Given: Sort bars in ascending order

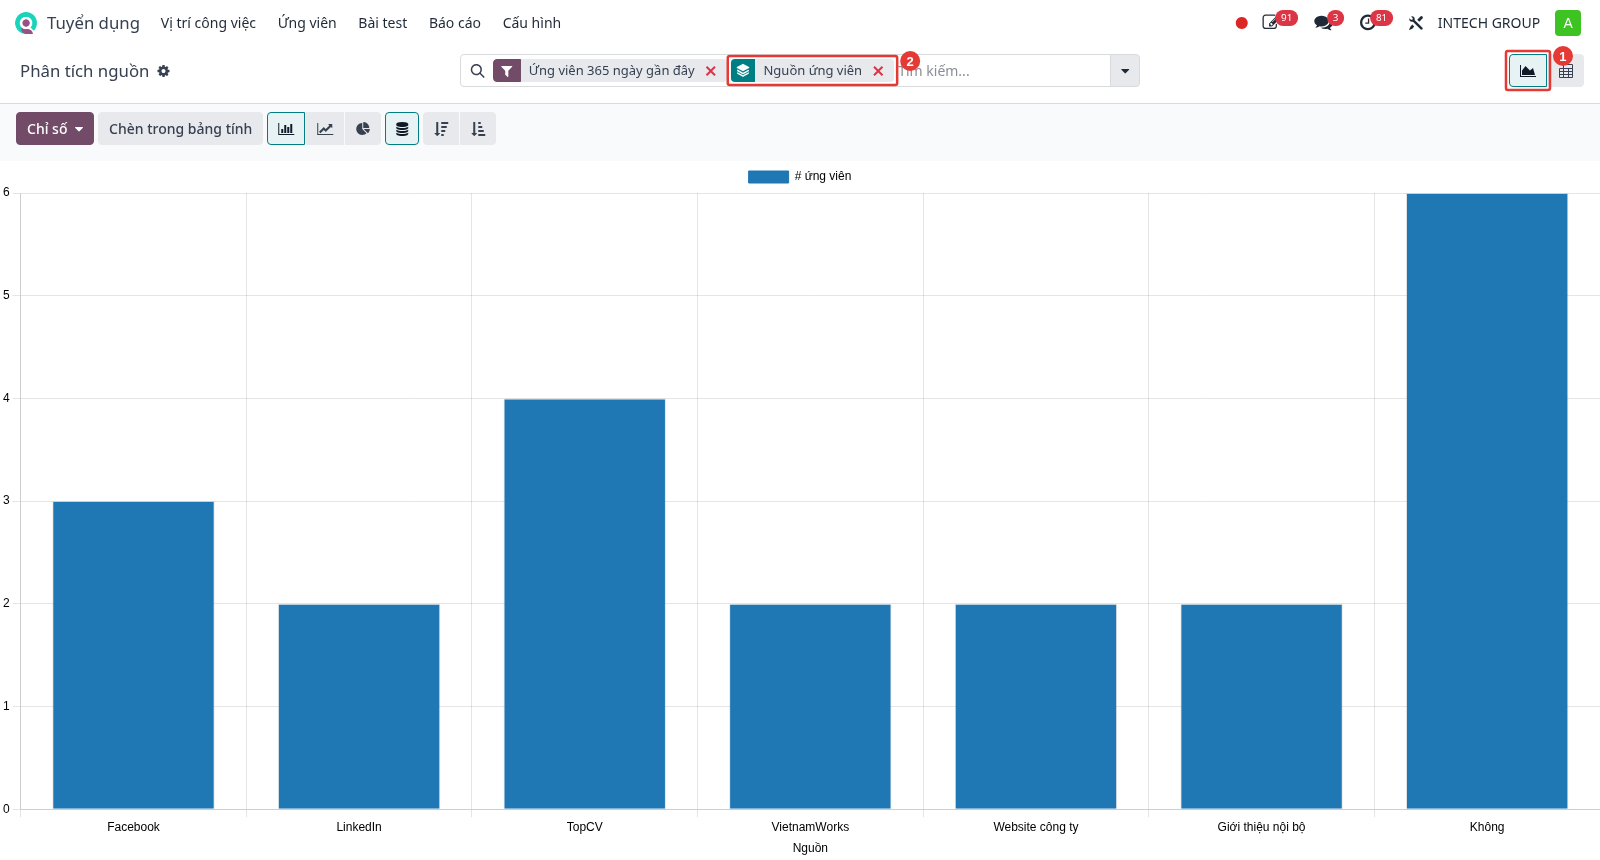Looking at the screenshot, I should click(x=478, y=129).
